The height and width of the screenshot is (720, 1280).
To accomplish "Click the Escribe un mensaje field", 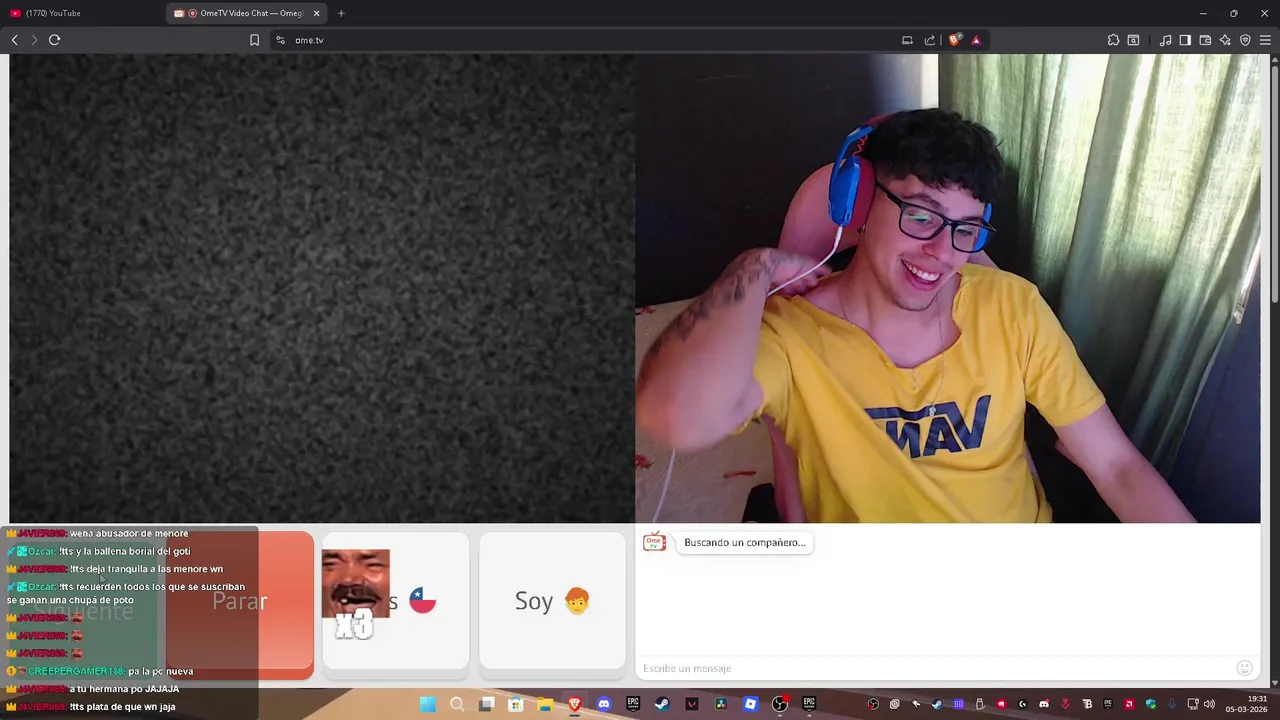I will pos(935,668).
